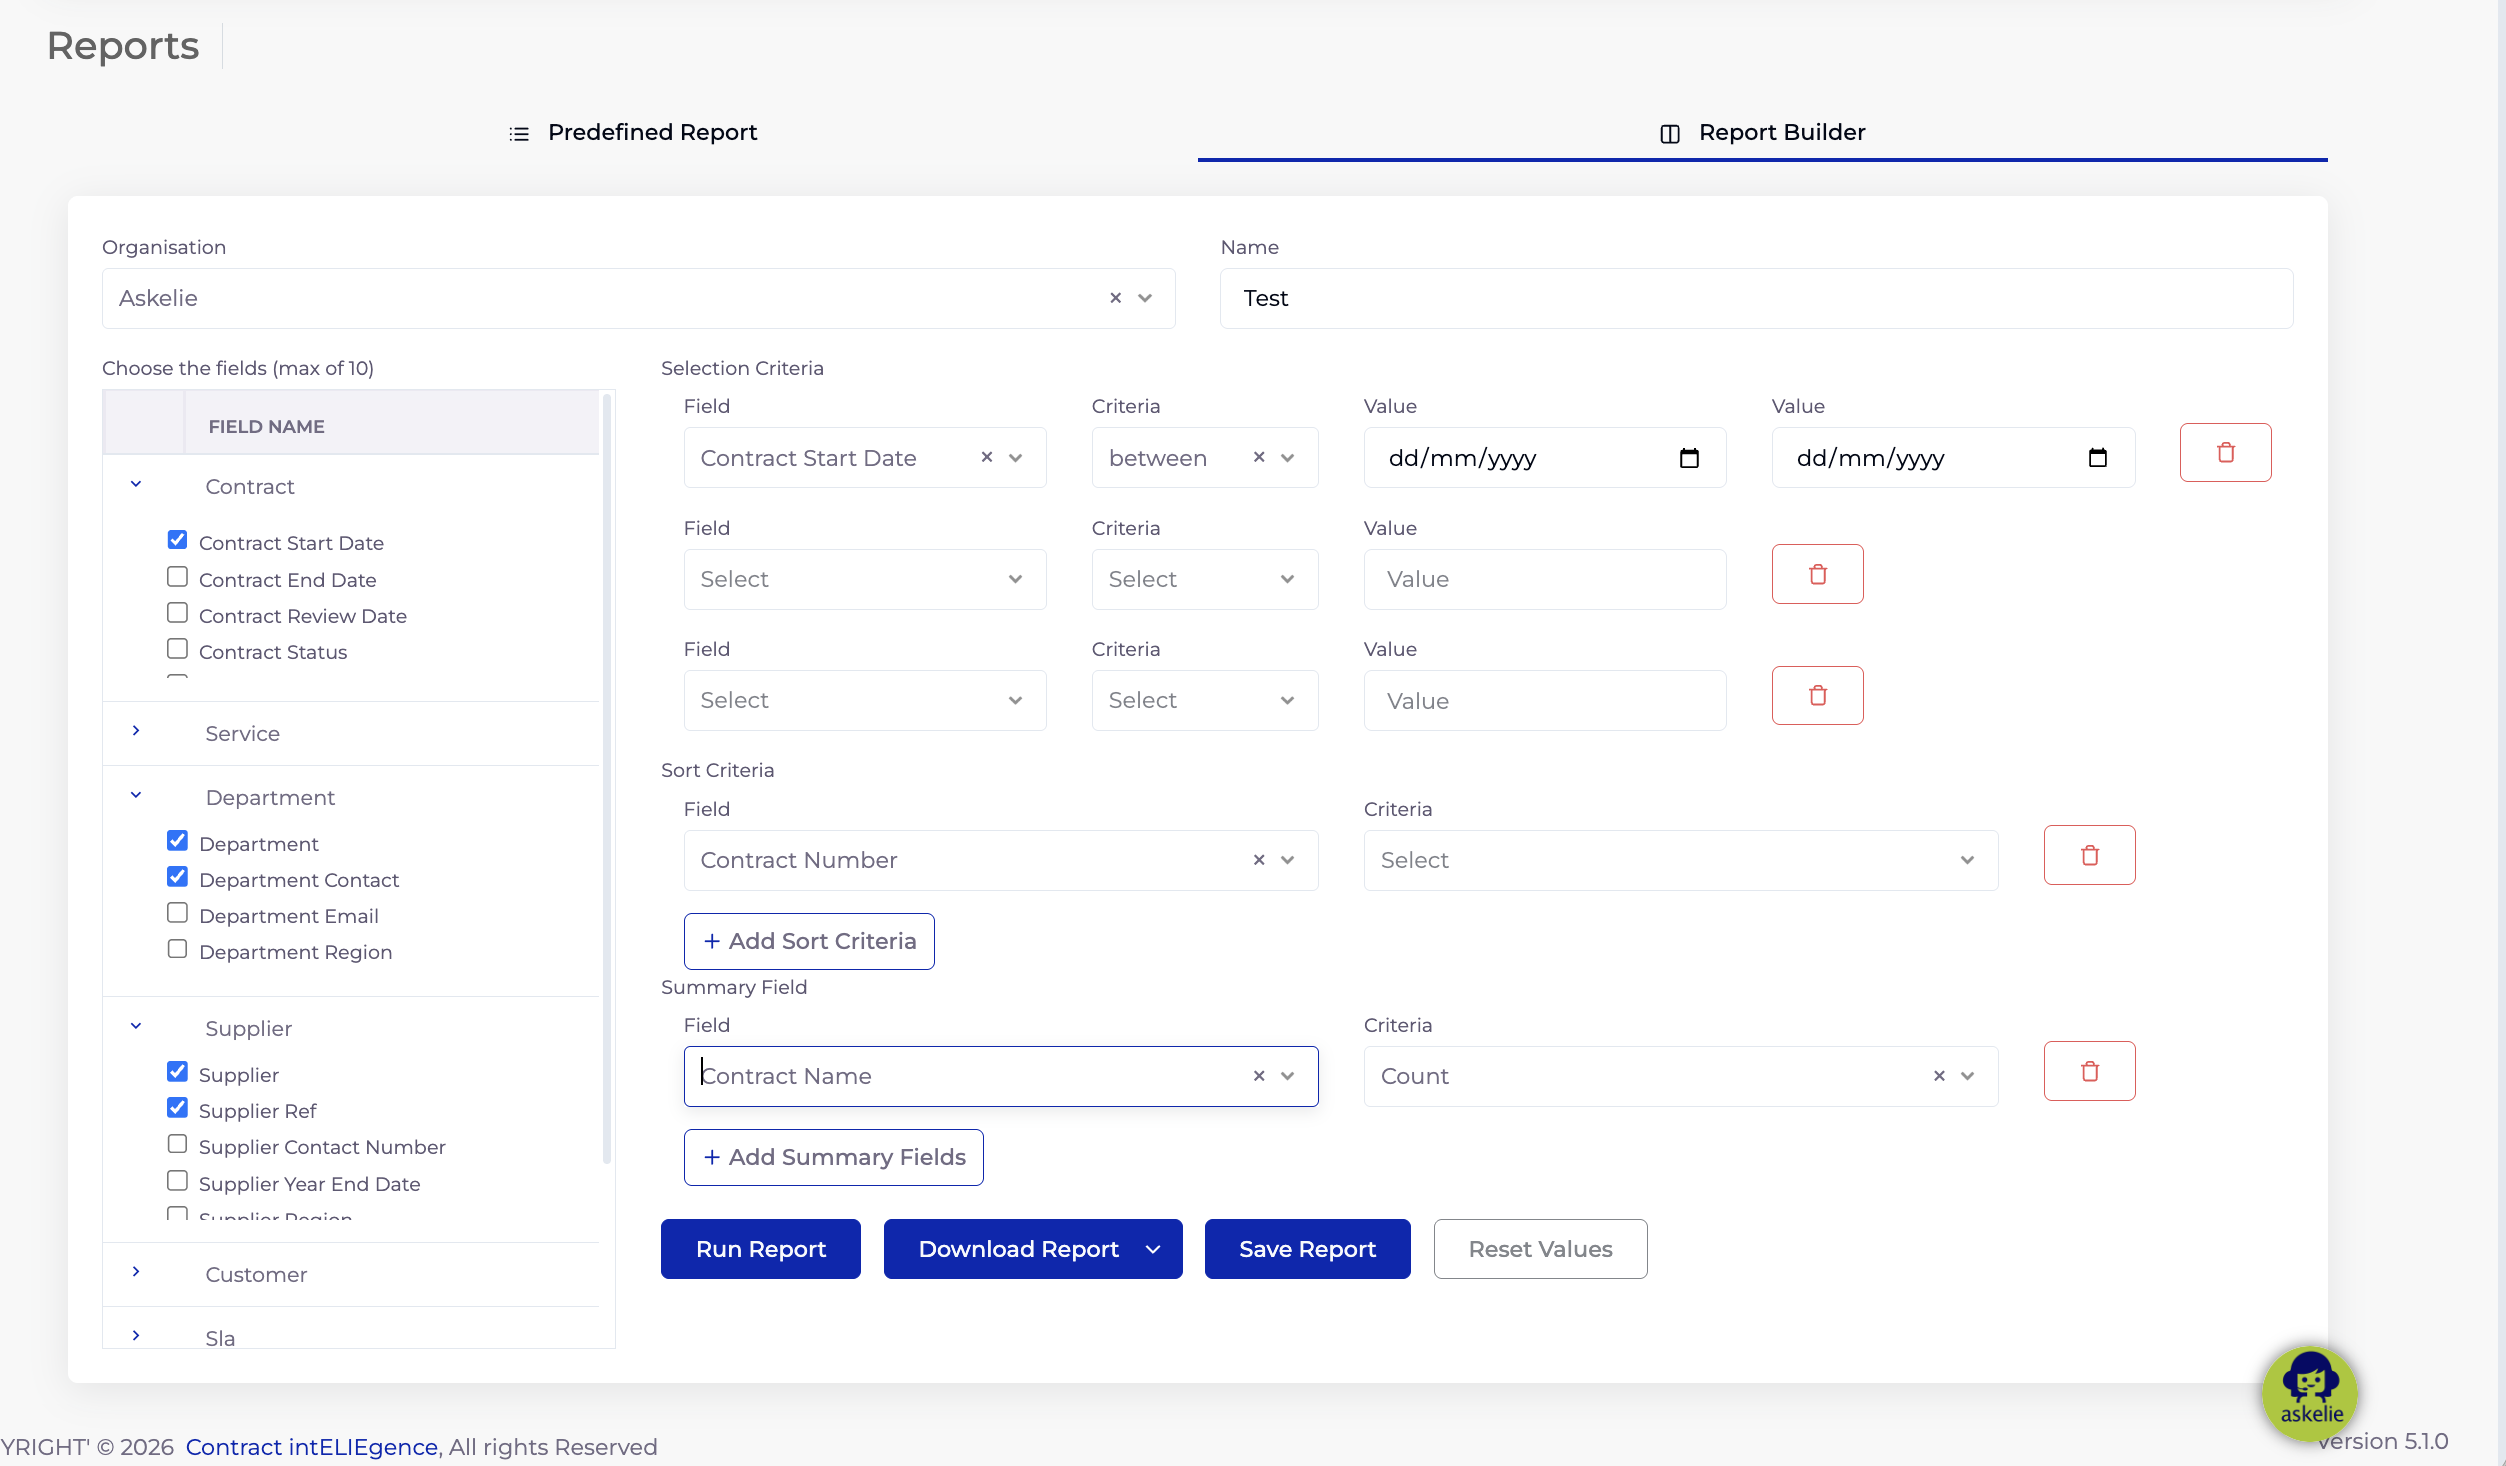This screenshot has height=1466, width=2506.
Task: Delete the second selection criteria row
Action: pyautogui.click(x=1817, y=574)
